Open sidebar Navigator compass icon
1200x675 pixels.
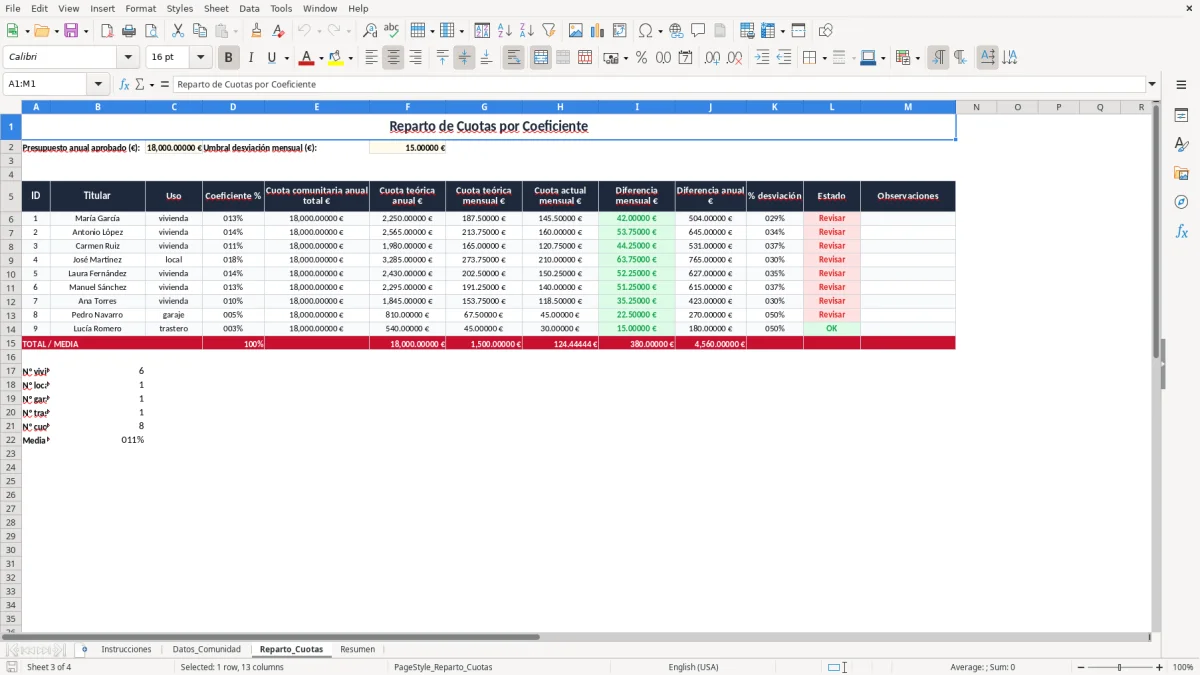pos(1181,202)
